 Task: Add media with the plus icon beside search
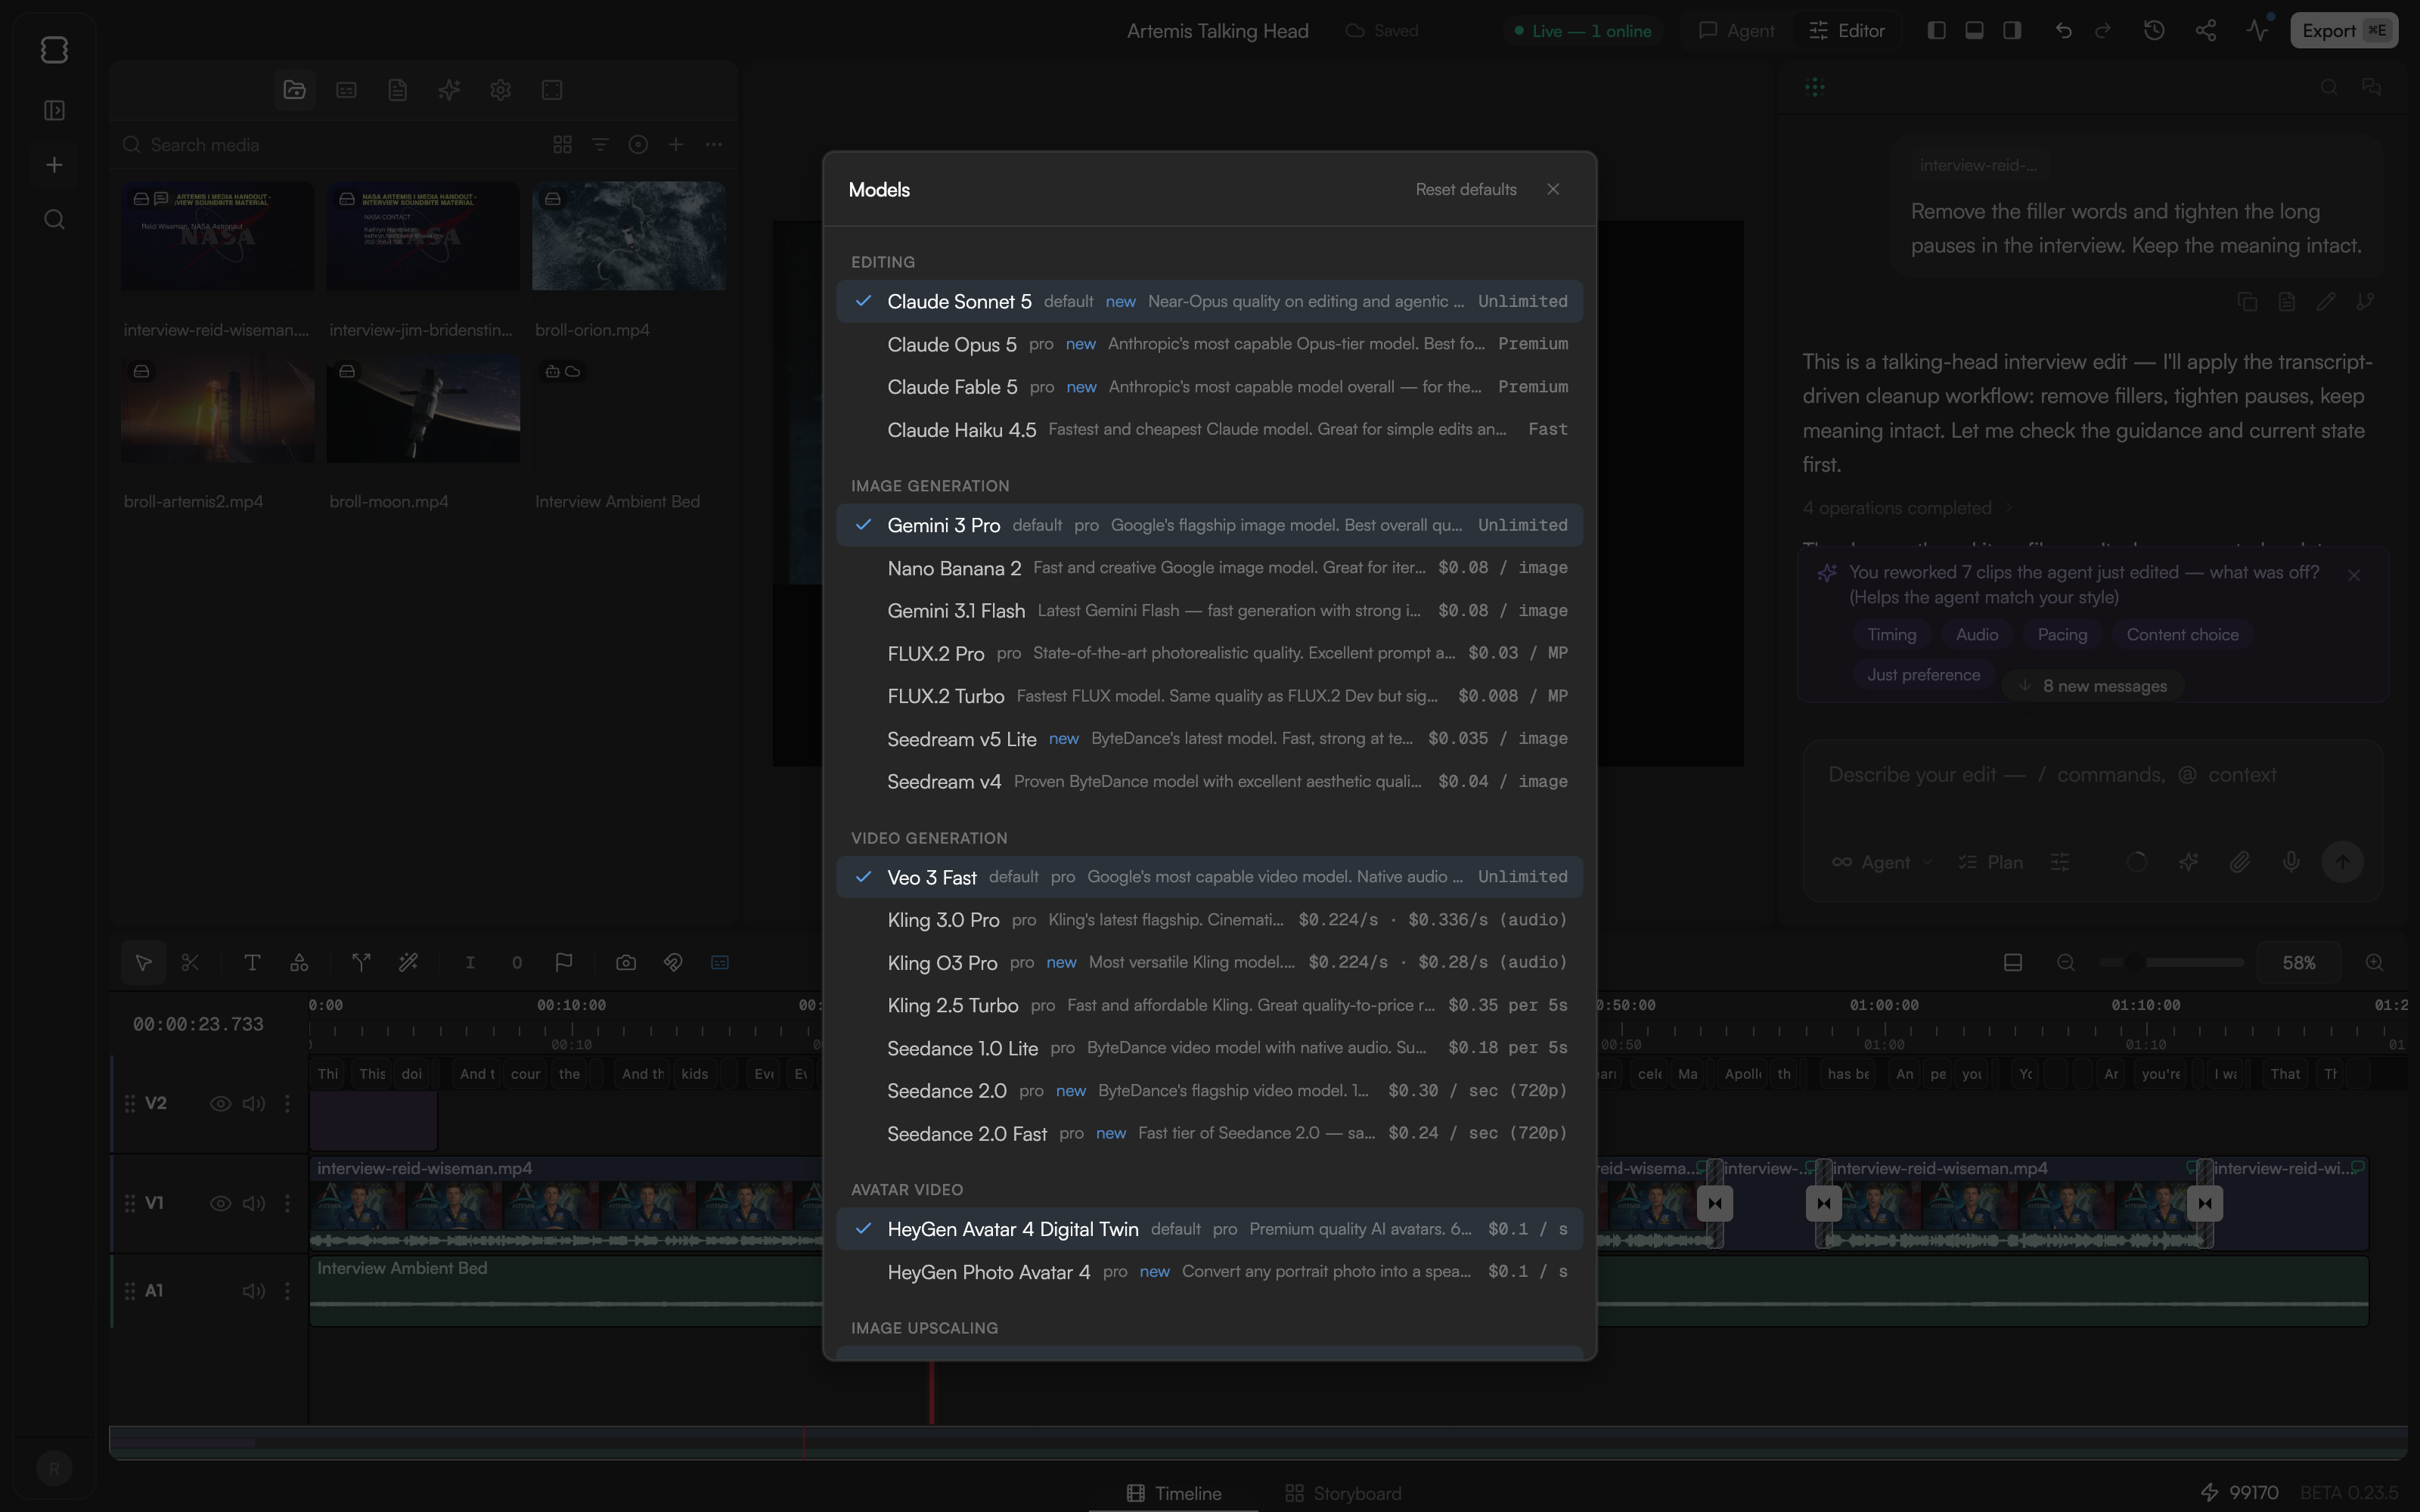point(676,145)
